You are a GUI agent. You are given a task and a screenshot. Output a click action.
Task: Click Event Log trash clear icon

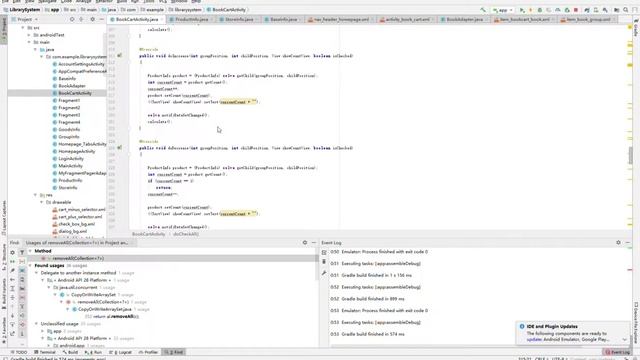click(x=324, y=262)
